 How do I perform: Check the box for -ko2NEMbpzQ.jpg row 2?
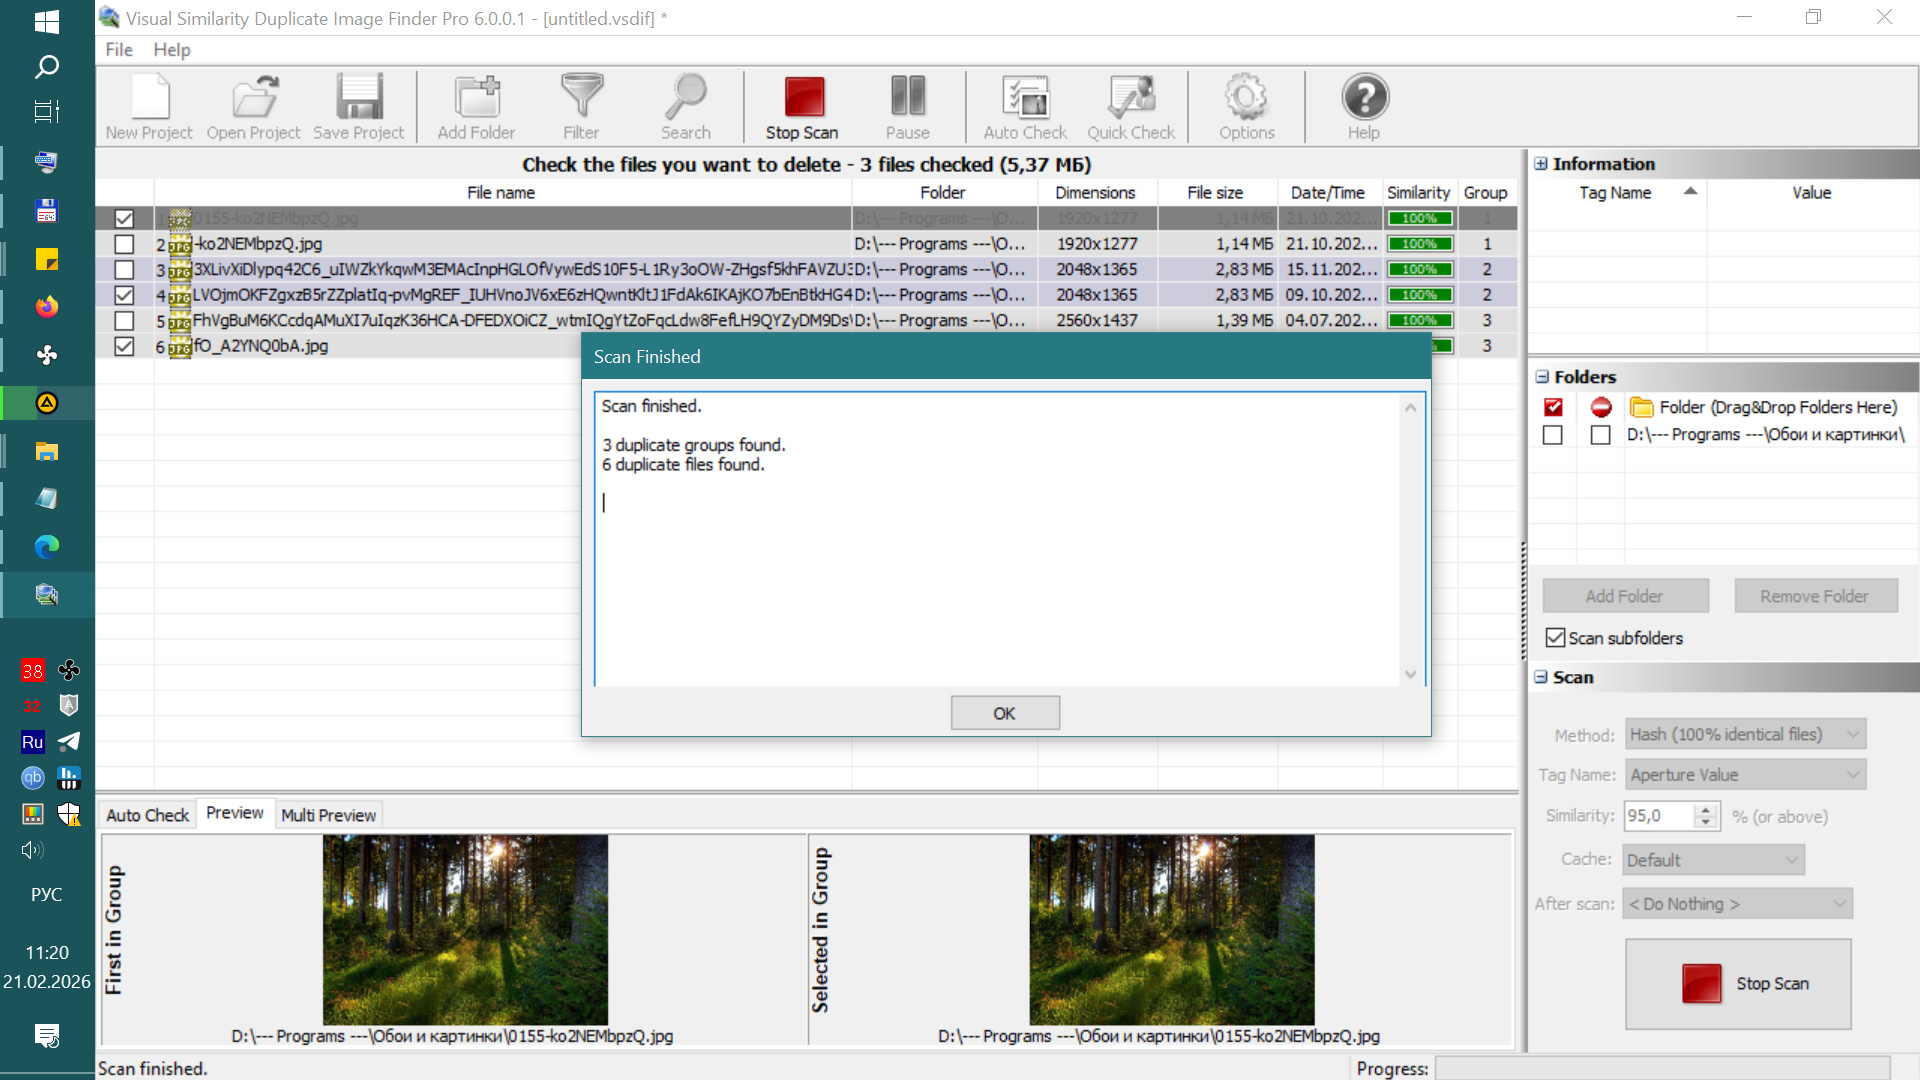124,244
